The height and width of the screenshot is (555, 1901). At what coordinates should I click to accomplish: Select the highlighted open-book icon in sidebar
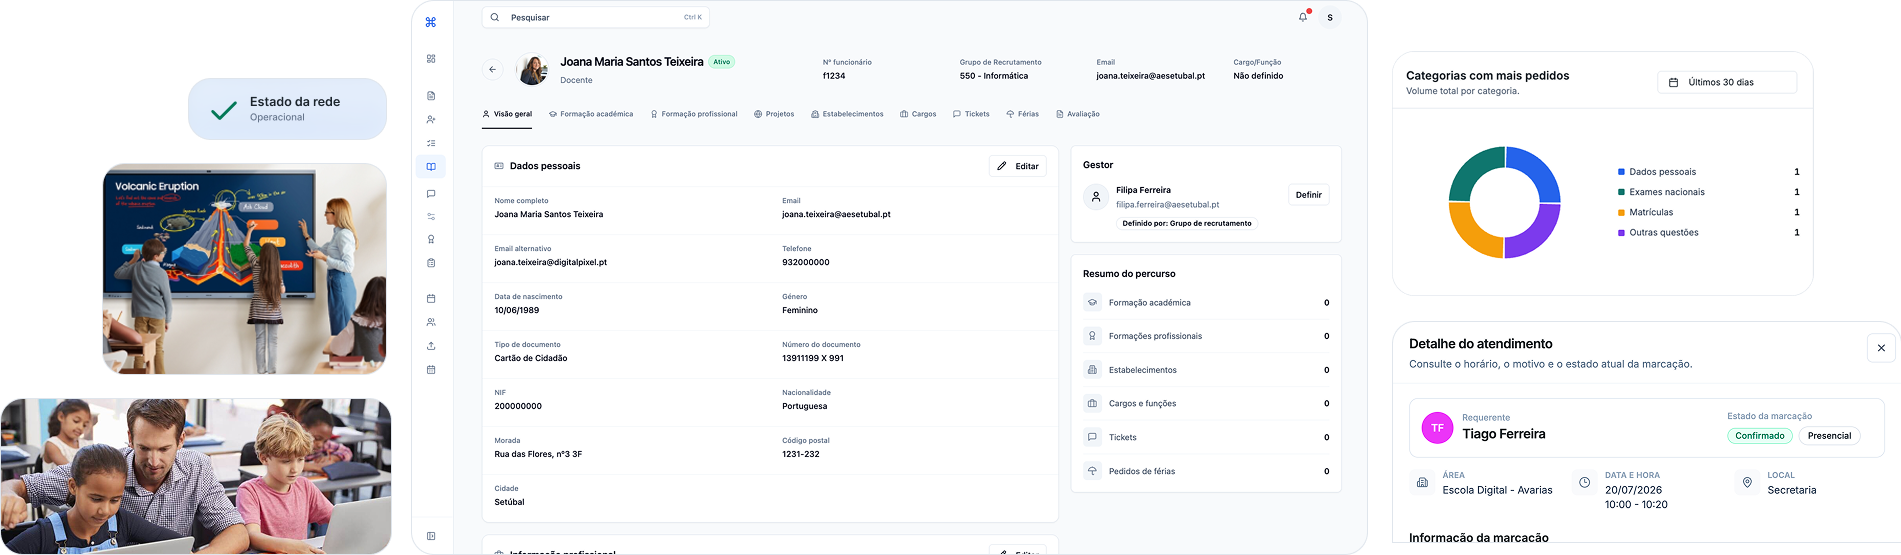[431, 167]
